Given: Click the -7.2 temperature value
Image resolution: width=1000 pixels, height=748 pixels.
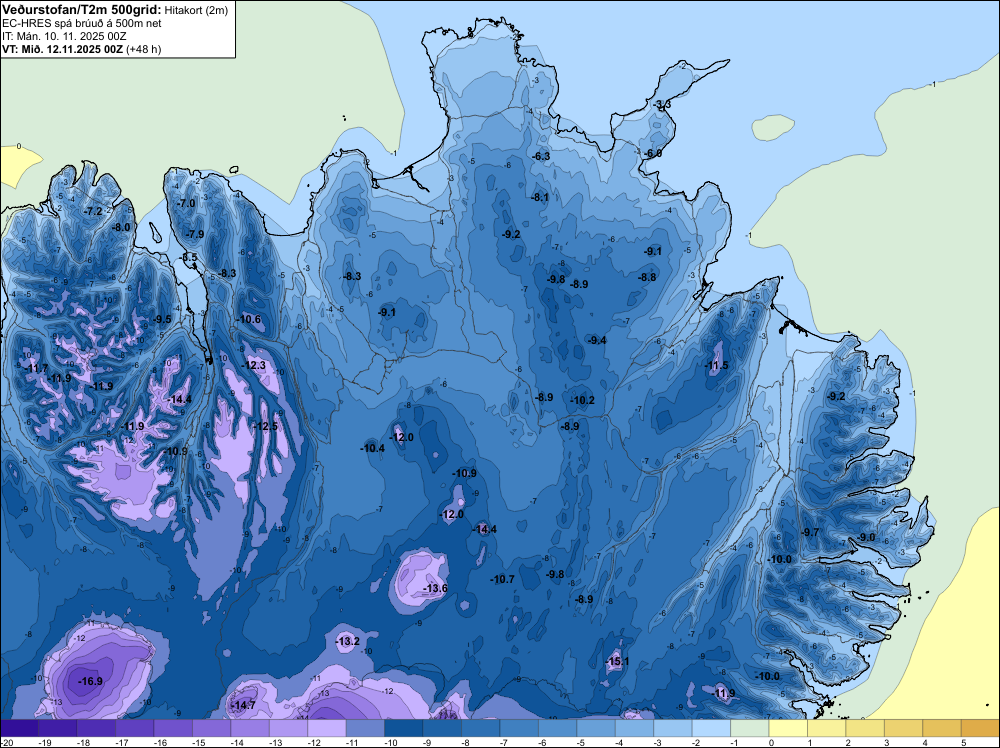Looking at the screenshot, I should [x=93, y=211].
